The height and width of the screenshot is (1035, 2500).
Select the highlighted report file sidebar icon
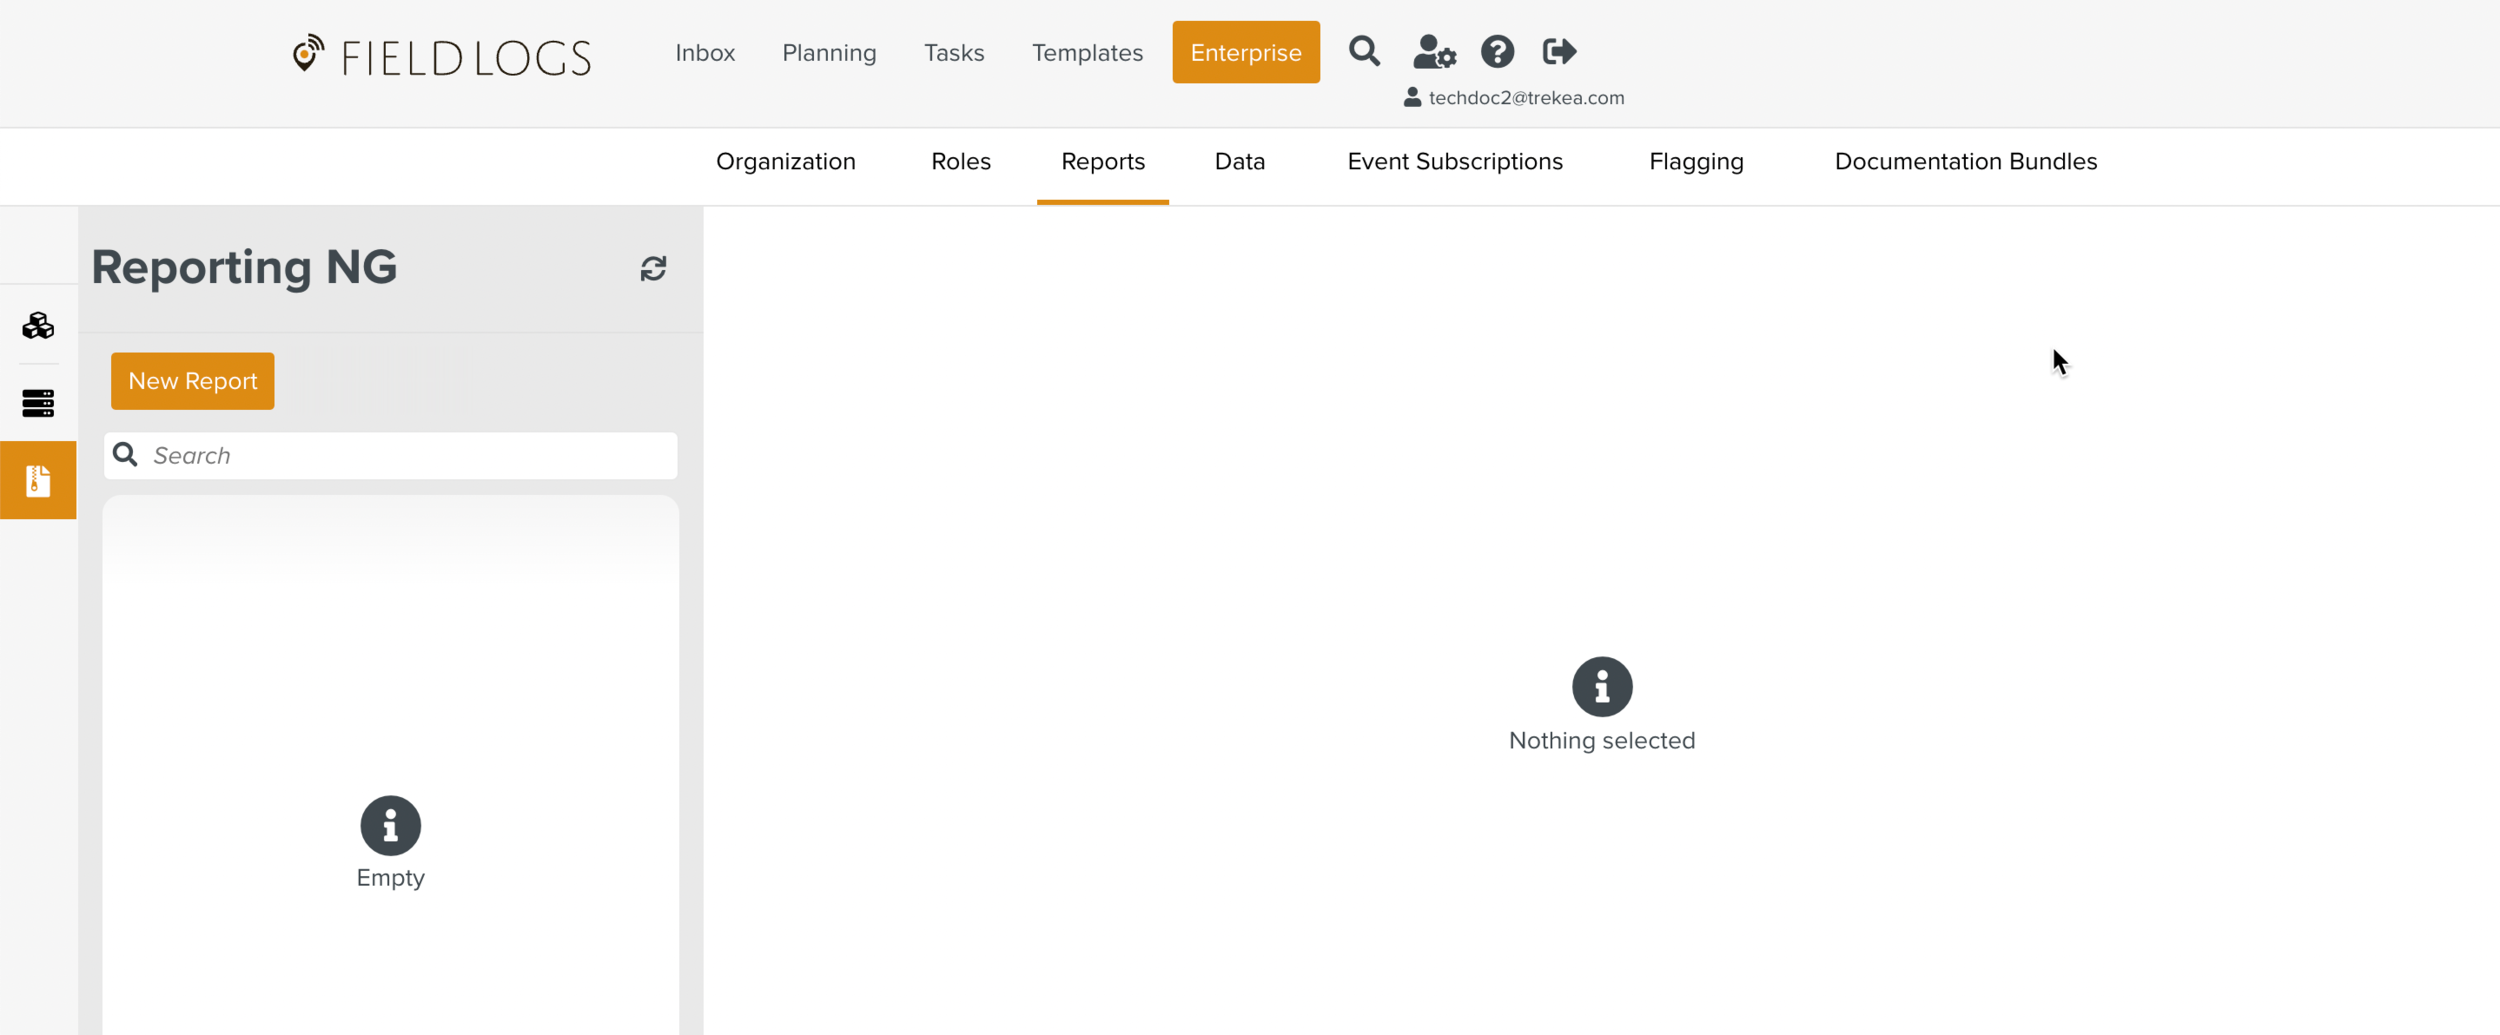[x=38, y=480]
